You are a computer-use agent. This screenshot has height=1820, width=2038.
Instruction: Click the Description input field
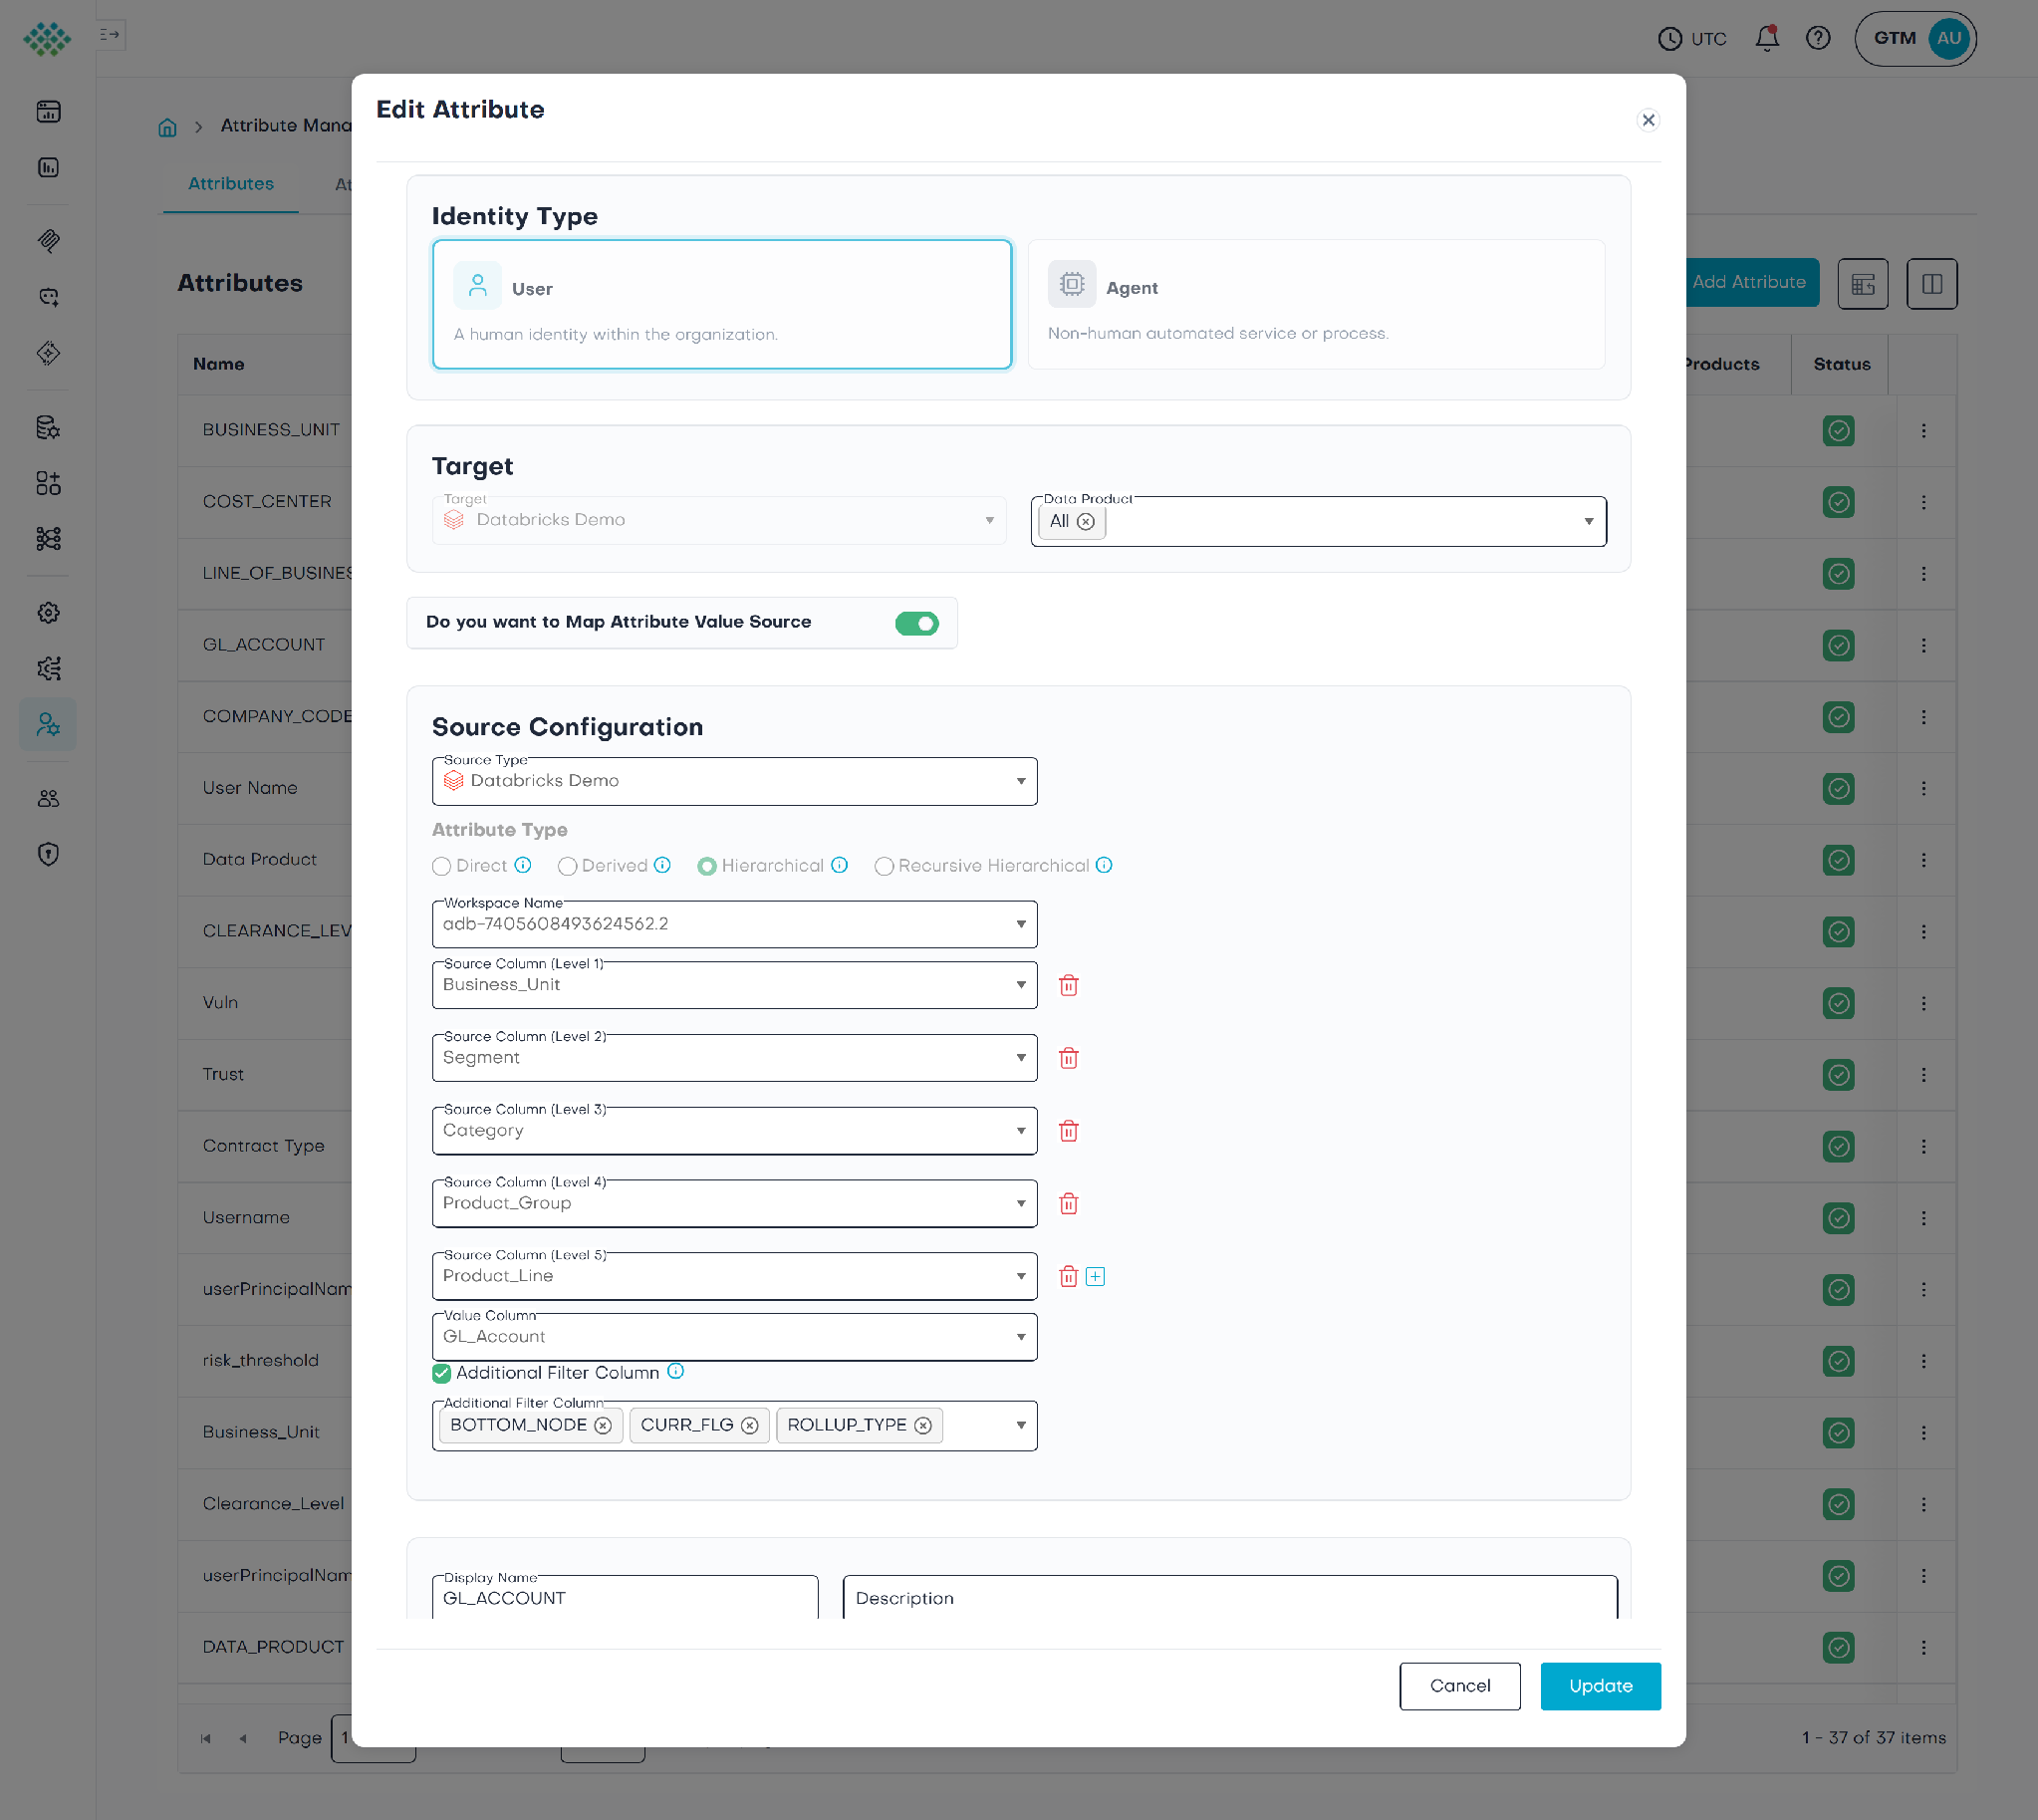pyautogui.click(x=1230, y=1598)
